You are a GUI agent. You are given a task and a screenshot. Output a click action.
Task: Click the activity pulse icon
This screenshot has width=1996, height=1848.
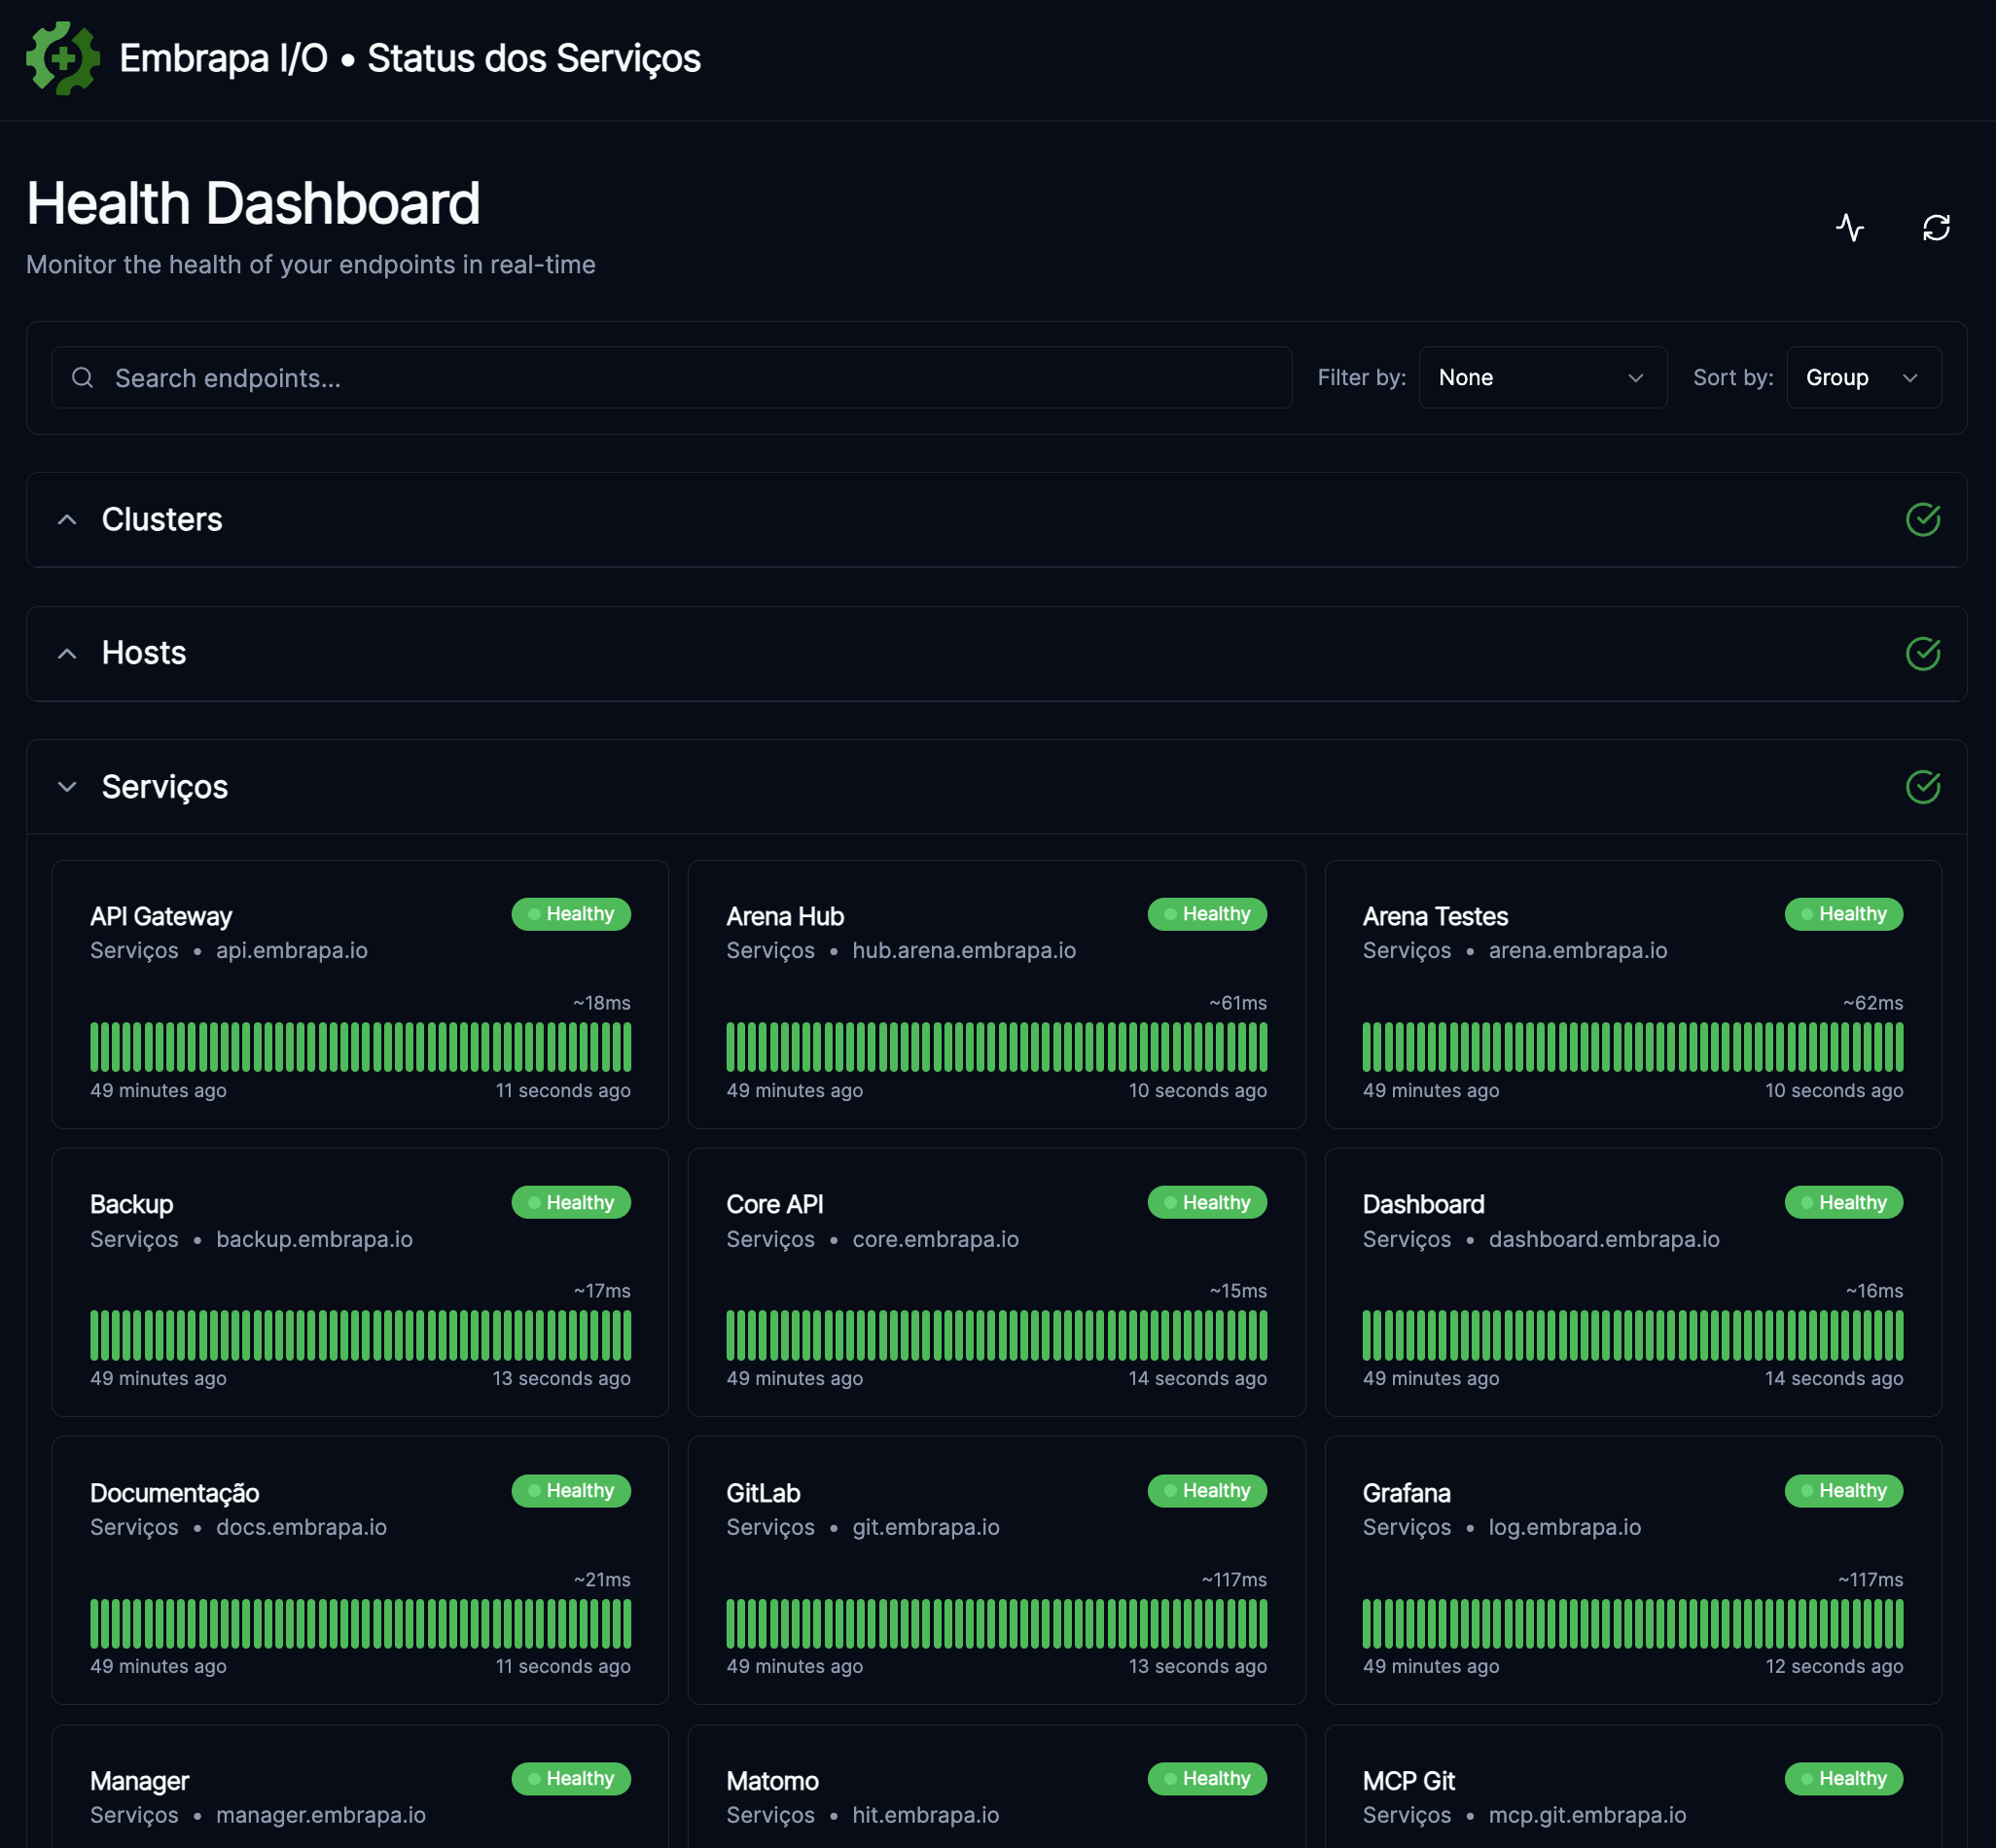click(1849, 228)
